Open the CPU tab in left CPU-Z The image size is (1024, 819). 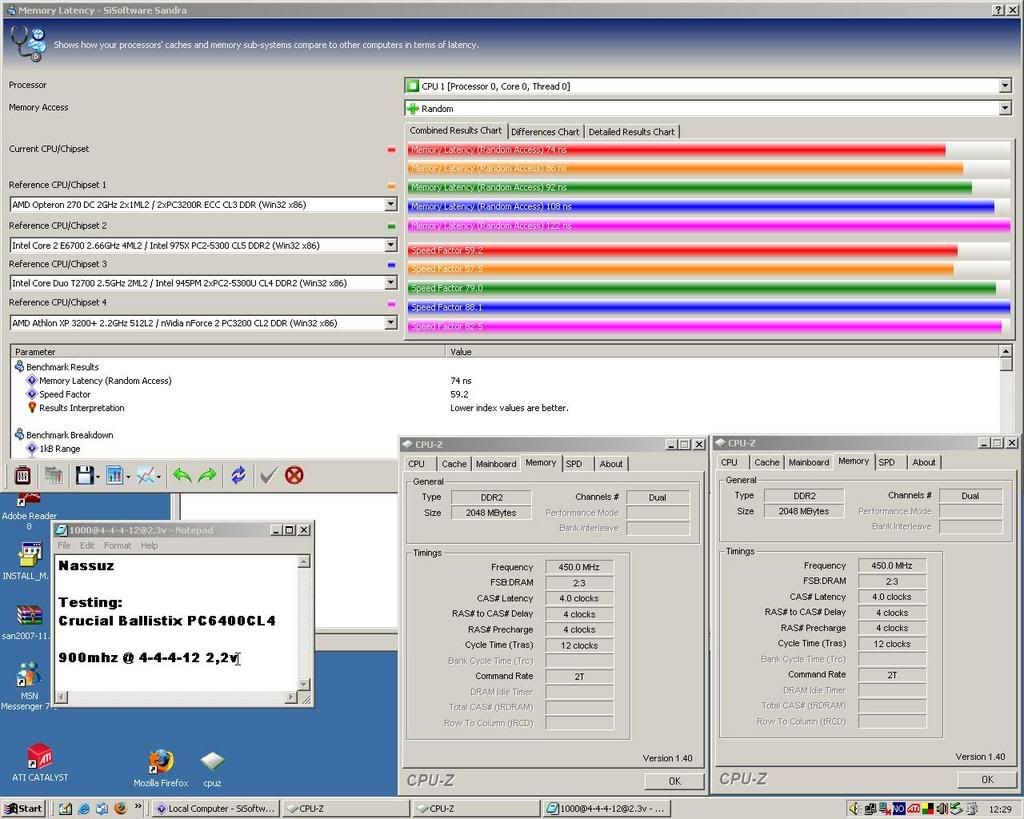click(x=416, y=464)
